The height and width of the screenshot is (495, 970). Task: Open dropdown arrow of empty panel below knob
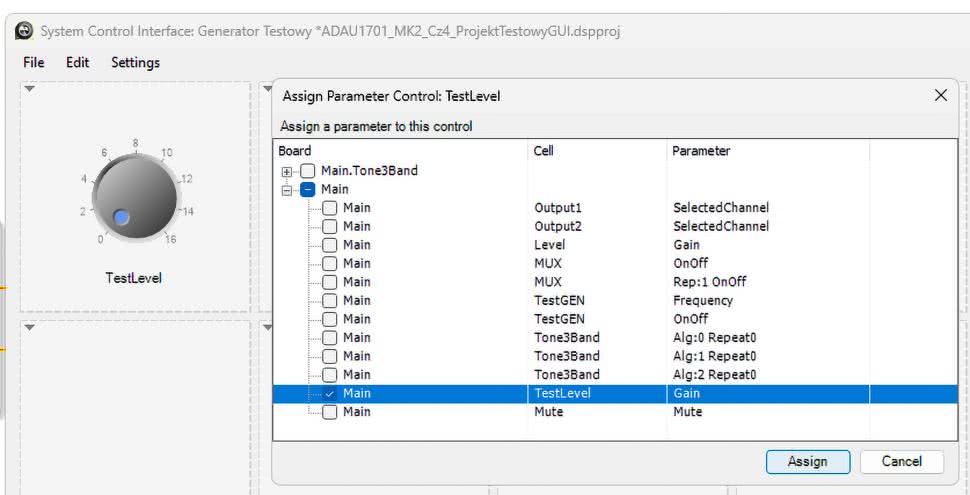[30, 328]
